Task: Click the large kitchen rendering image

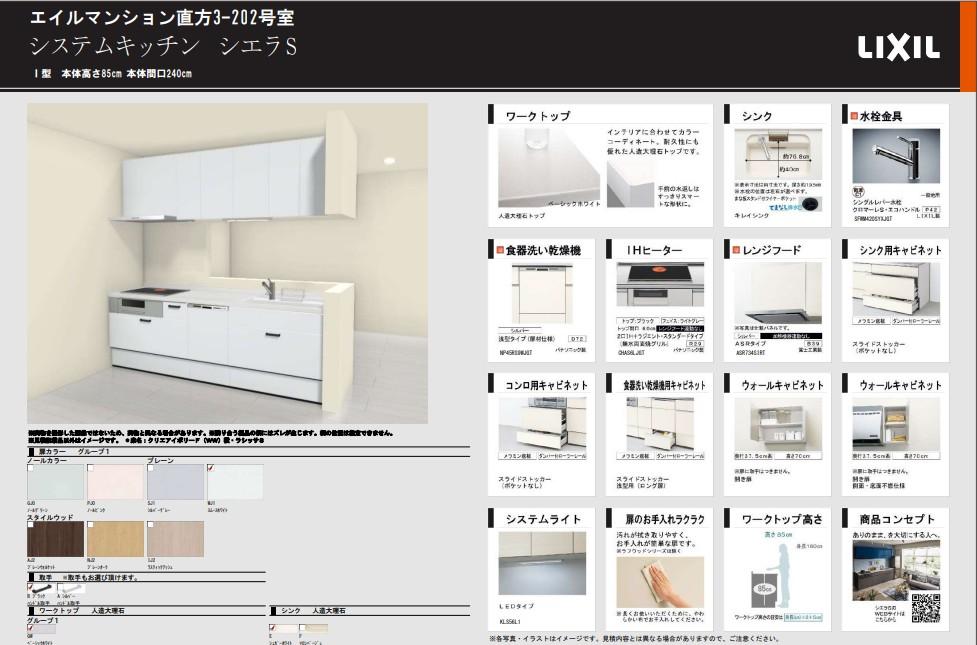Action: pos(227,263)
